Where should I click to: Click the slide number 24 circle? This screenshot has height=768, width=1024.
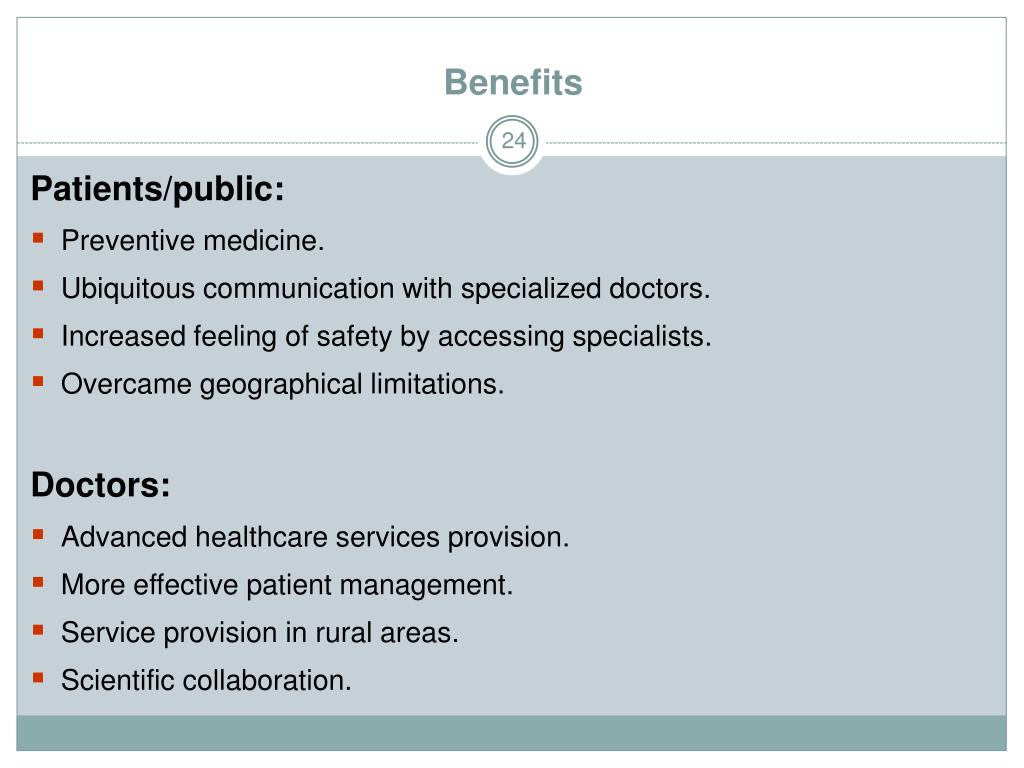coord(513,141)
